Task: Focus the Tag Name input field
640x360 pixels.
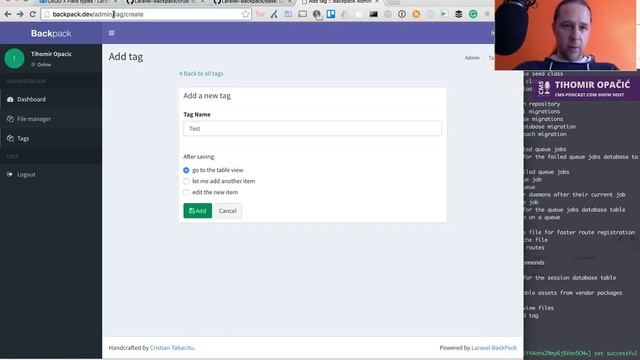Action: click(312, 129)
